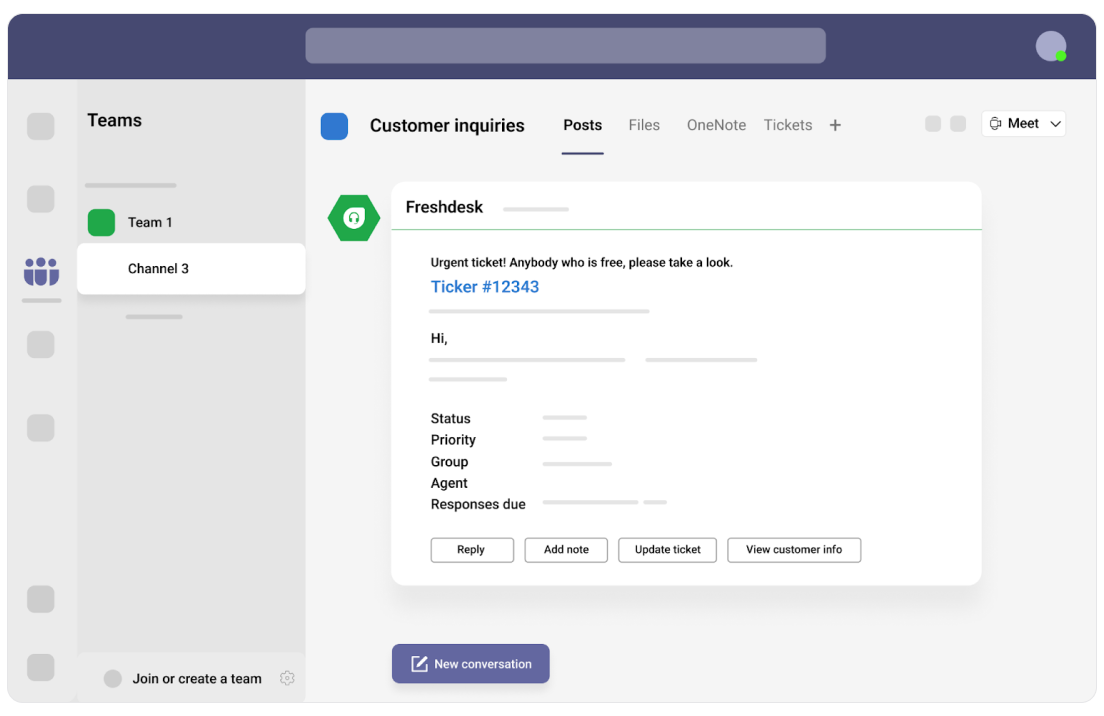Open settings gear beside Join or create a team
Image resolution: width=1104 pixels, height=716 pixels.
[x=287, y=678]
